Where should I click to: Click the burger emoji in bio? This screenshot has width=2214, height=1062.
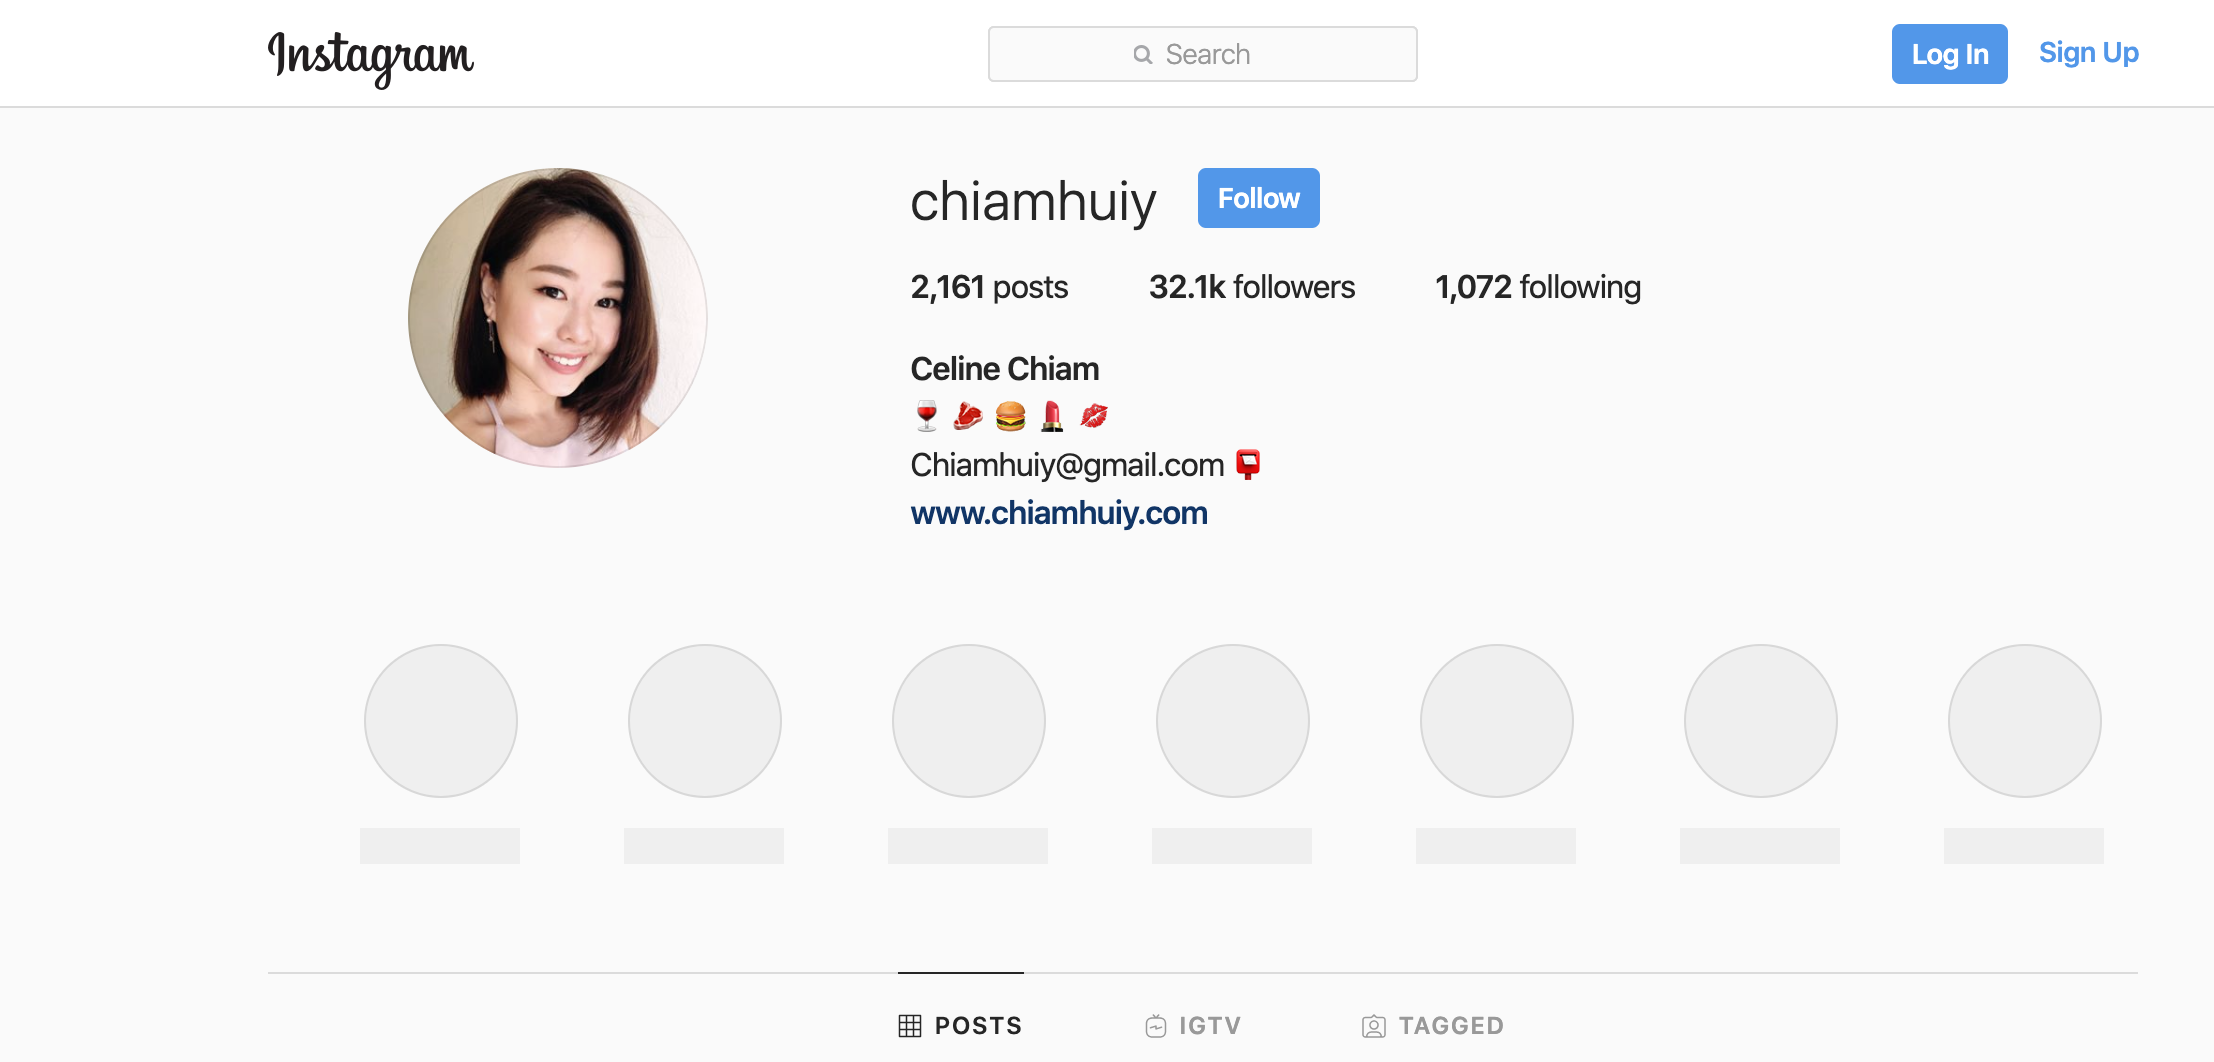point(1011,416)
